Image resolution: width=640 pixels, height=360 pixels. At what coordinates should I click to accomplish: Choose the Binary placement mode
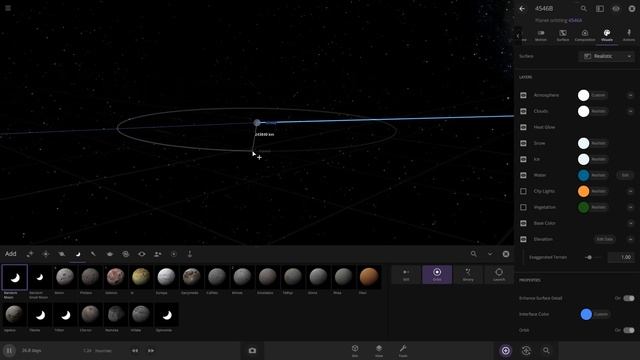click(468, 274)
